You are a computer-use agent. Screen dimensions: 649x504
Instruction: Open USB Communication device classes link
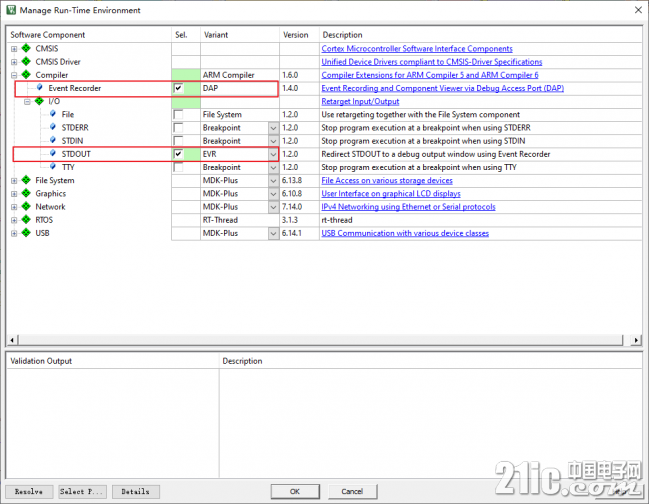tap(405, 233)
